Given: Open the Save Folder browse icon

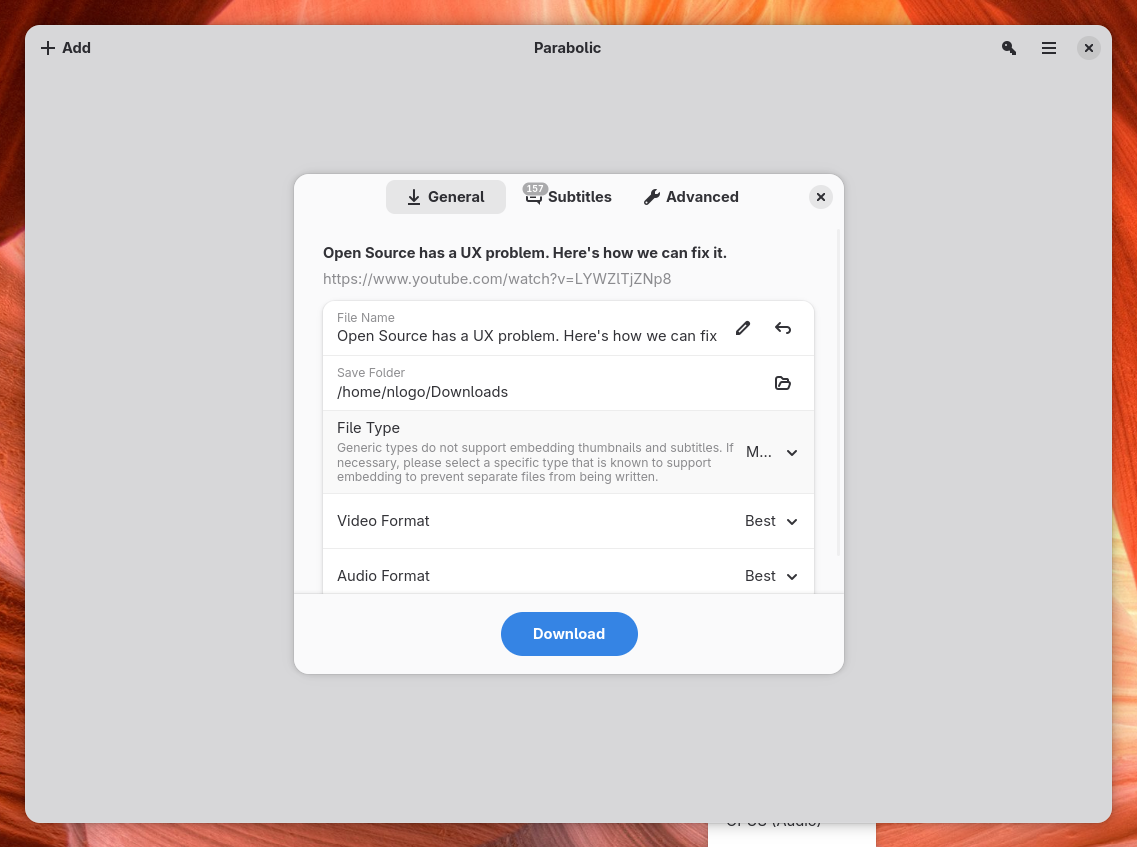Looking at the screenshot, I should pos(782,383).
